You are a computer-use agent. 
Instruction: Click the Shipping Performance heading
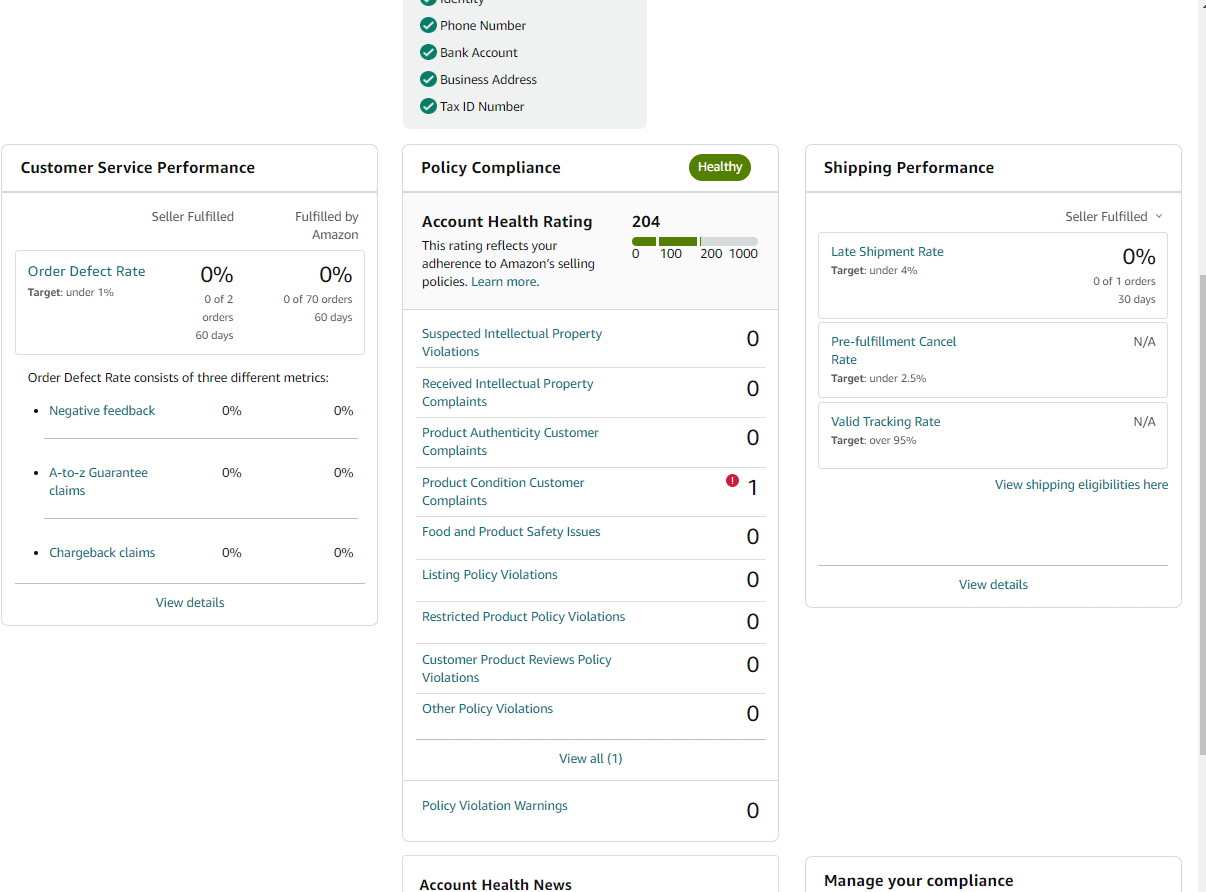[x=909, y=167]
